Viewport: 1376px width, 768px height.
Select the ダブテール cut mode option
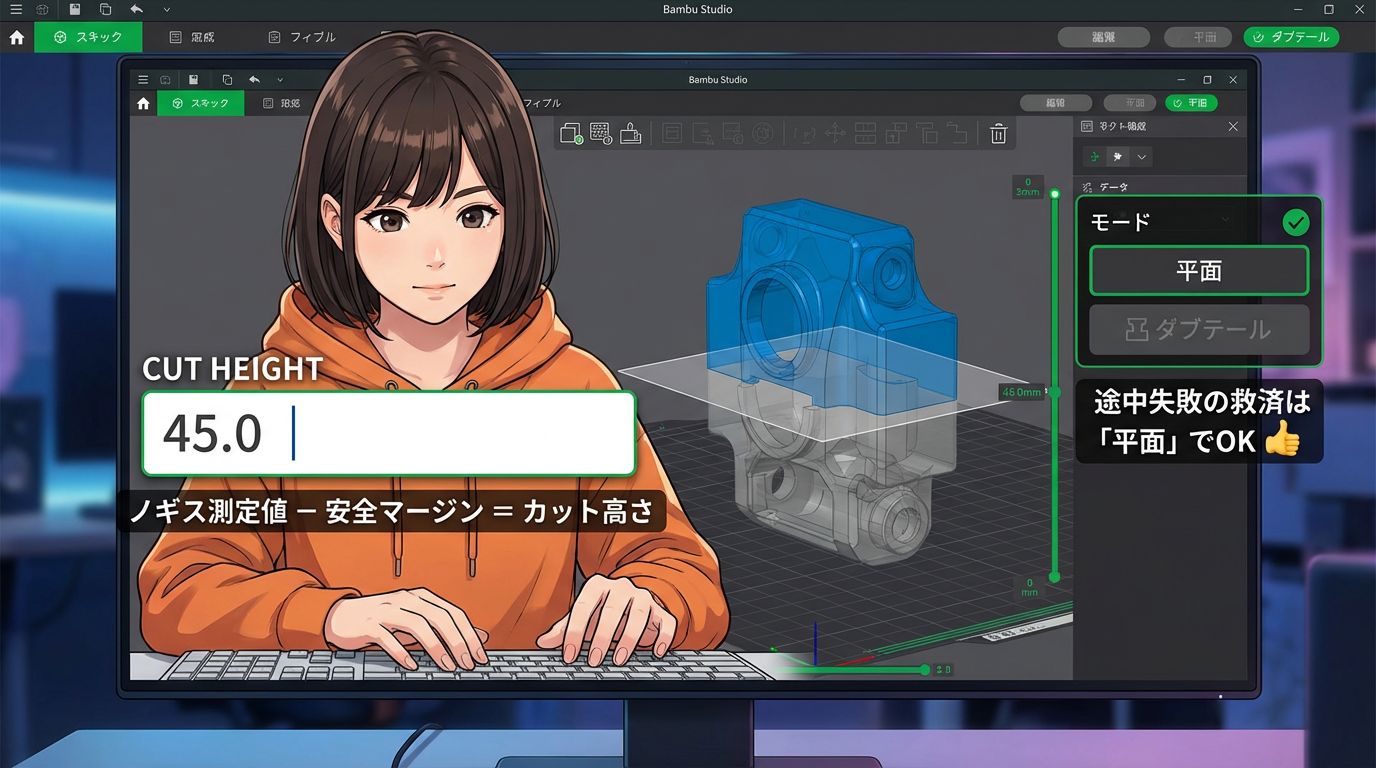point(1199,329)
